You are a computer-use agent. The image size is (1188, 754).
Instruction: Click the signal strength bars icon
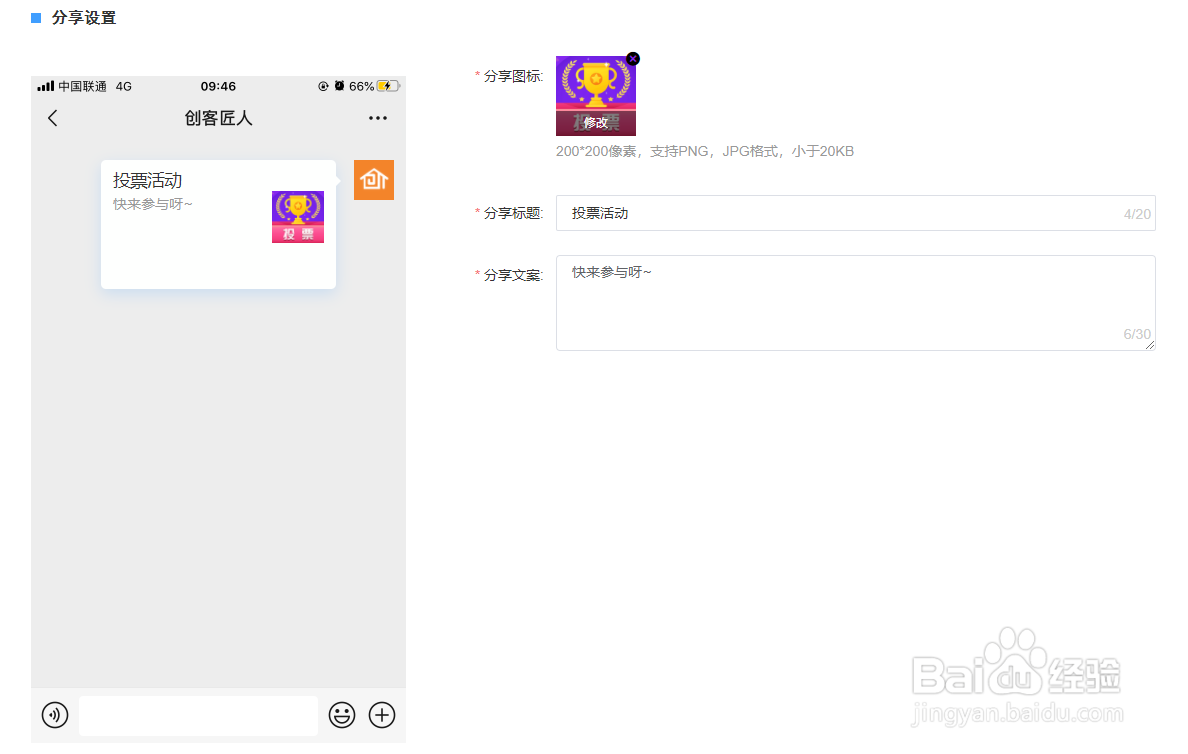click(x=45, y=86)
